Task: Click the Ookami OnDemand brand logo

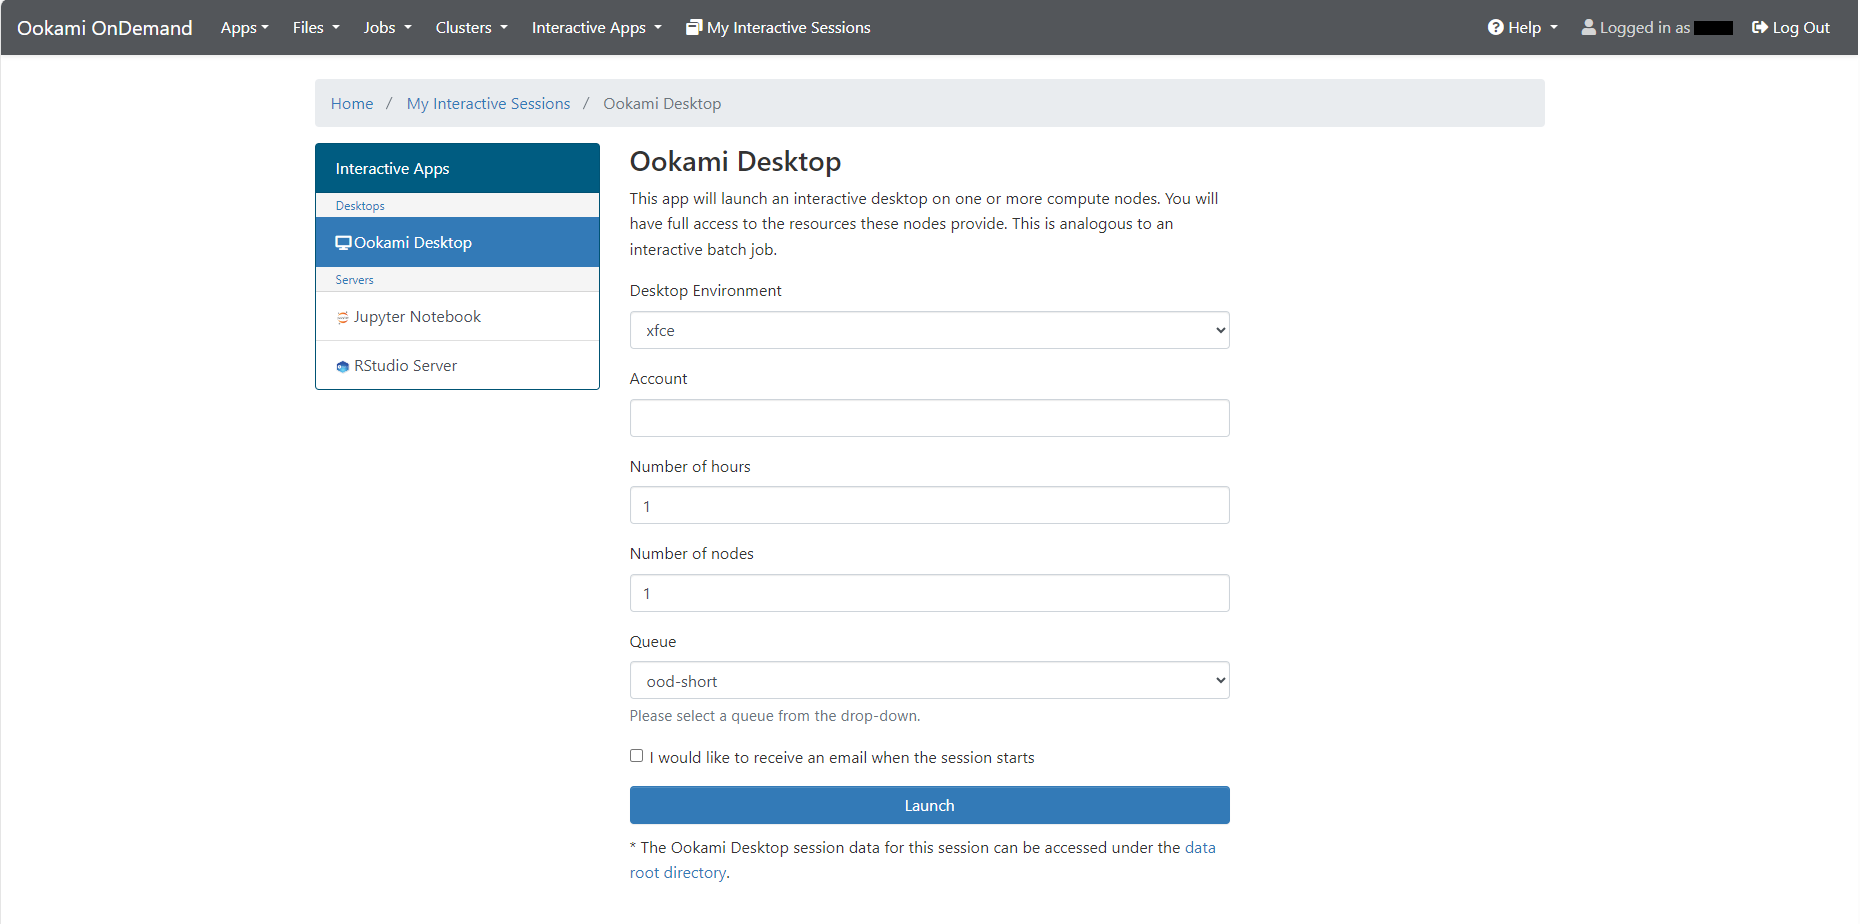Action: (104, 27)
